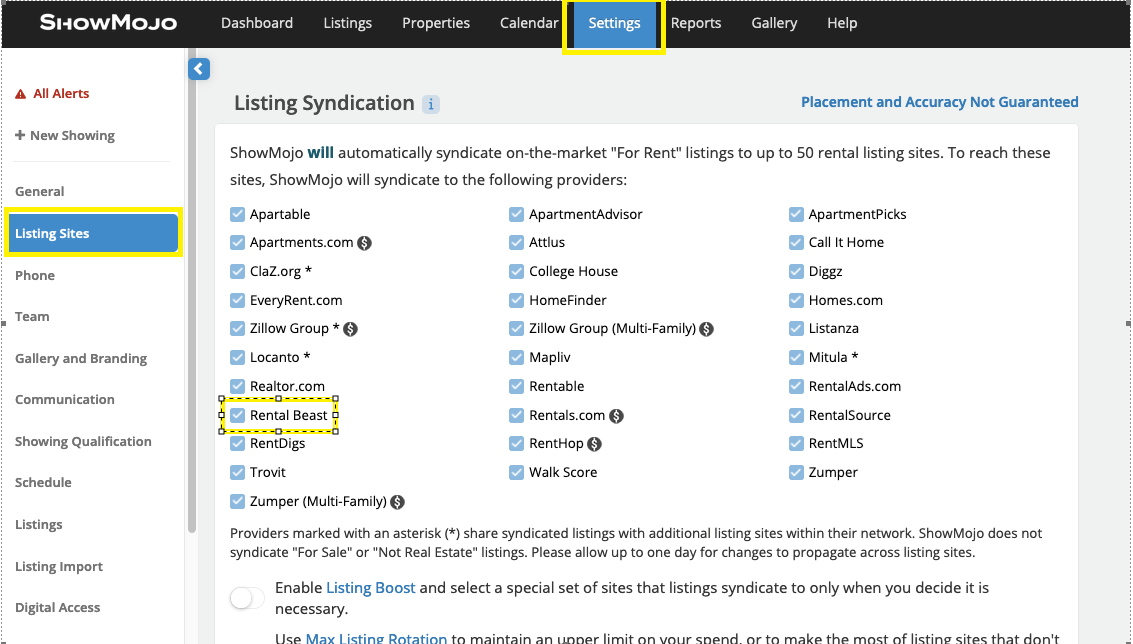Click the All Alerts warning triangle
This screenshot has height=644, width=1133.
[x=19, y=92]
